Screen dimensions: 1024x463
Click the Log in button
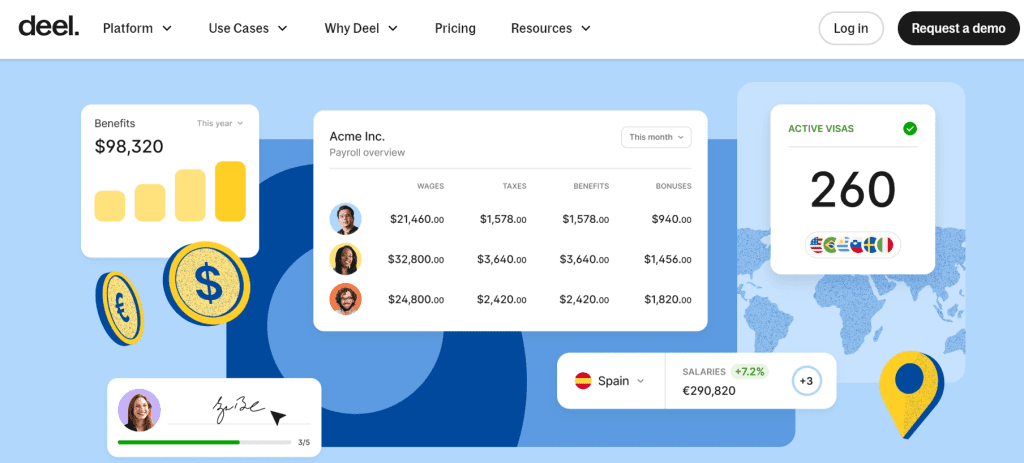(851, 28)
